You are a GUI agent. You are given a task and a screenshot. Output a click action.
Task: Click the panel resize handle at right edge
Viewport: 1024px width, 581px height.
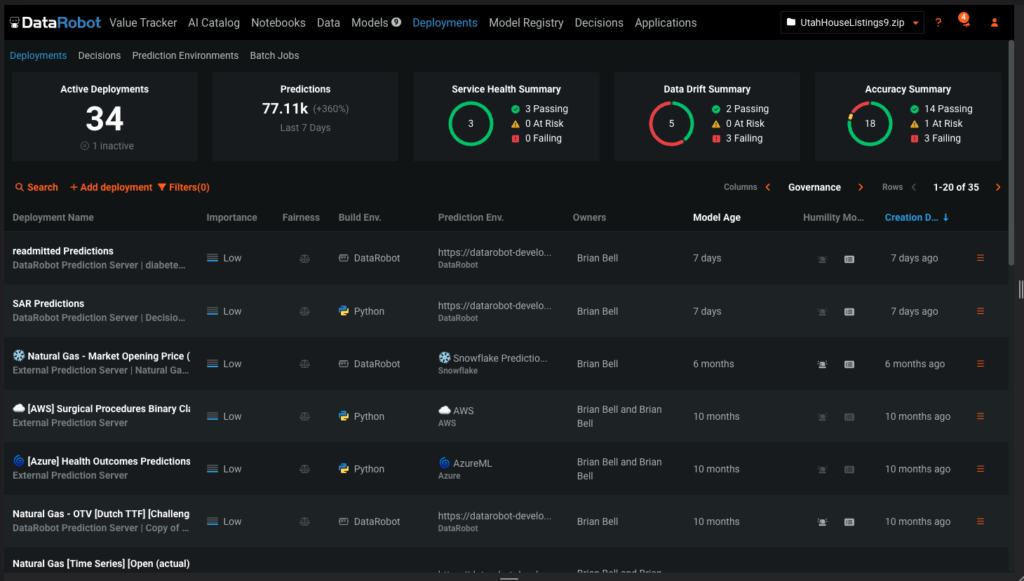coord(1020,289)
